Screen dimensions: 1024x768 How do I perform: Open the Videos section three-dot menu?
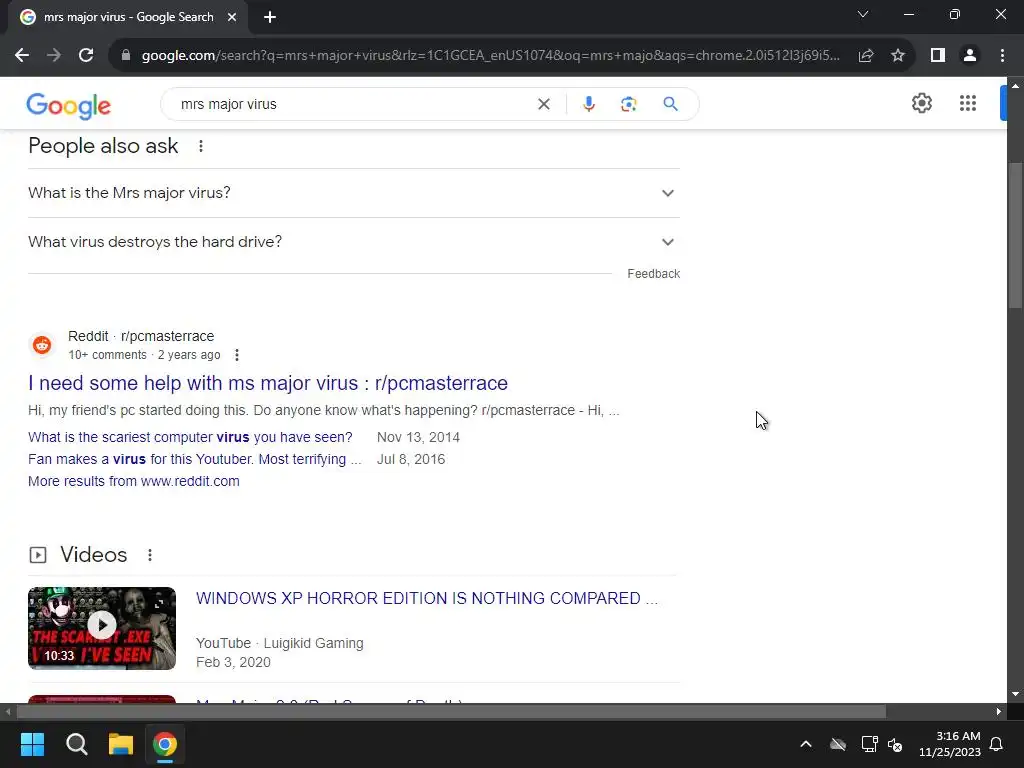[x=150, y=555]
